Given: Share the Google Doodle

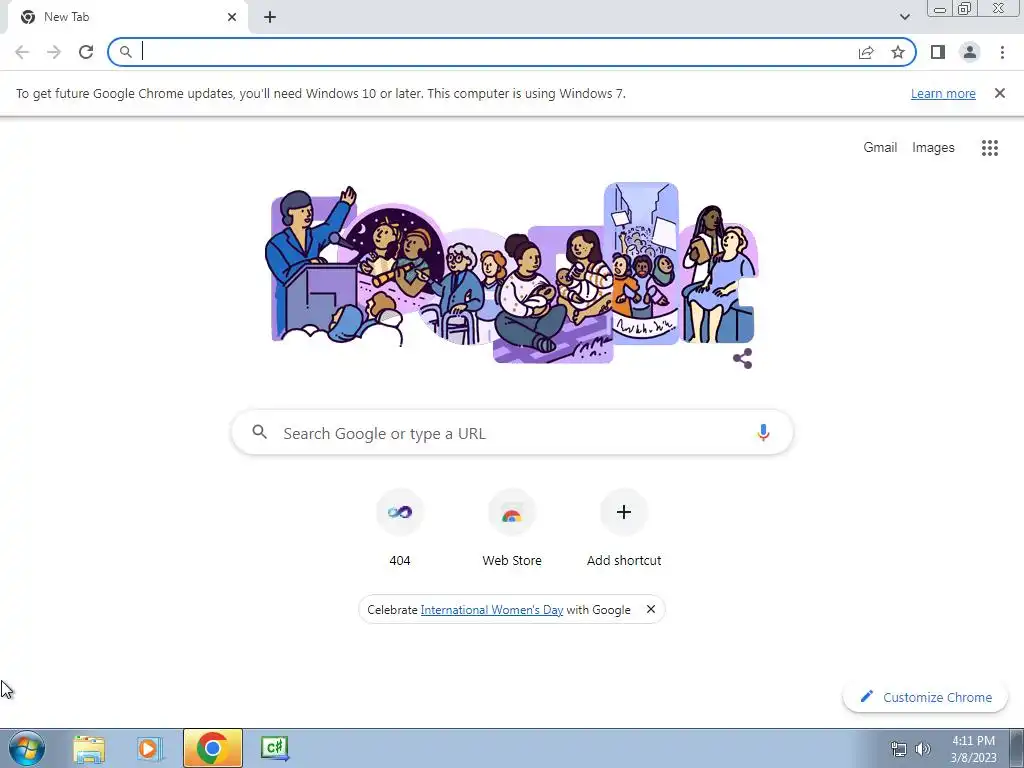Looking at the screenshot, I should coord(743,359).
